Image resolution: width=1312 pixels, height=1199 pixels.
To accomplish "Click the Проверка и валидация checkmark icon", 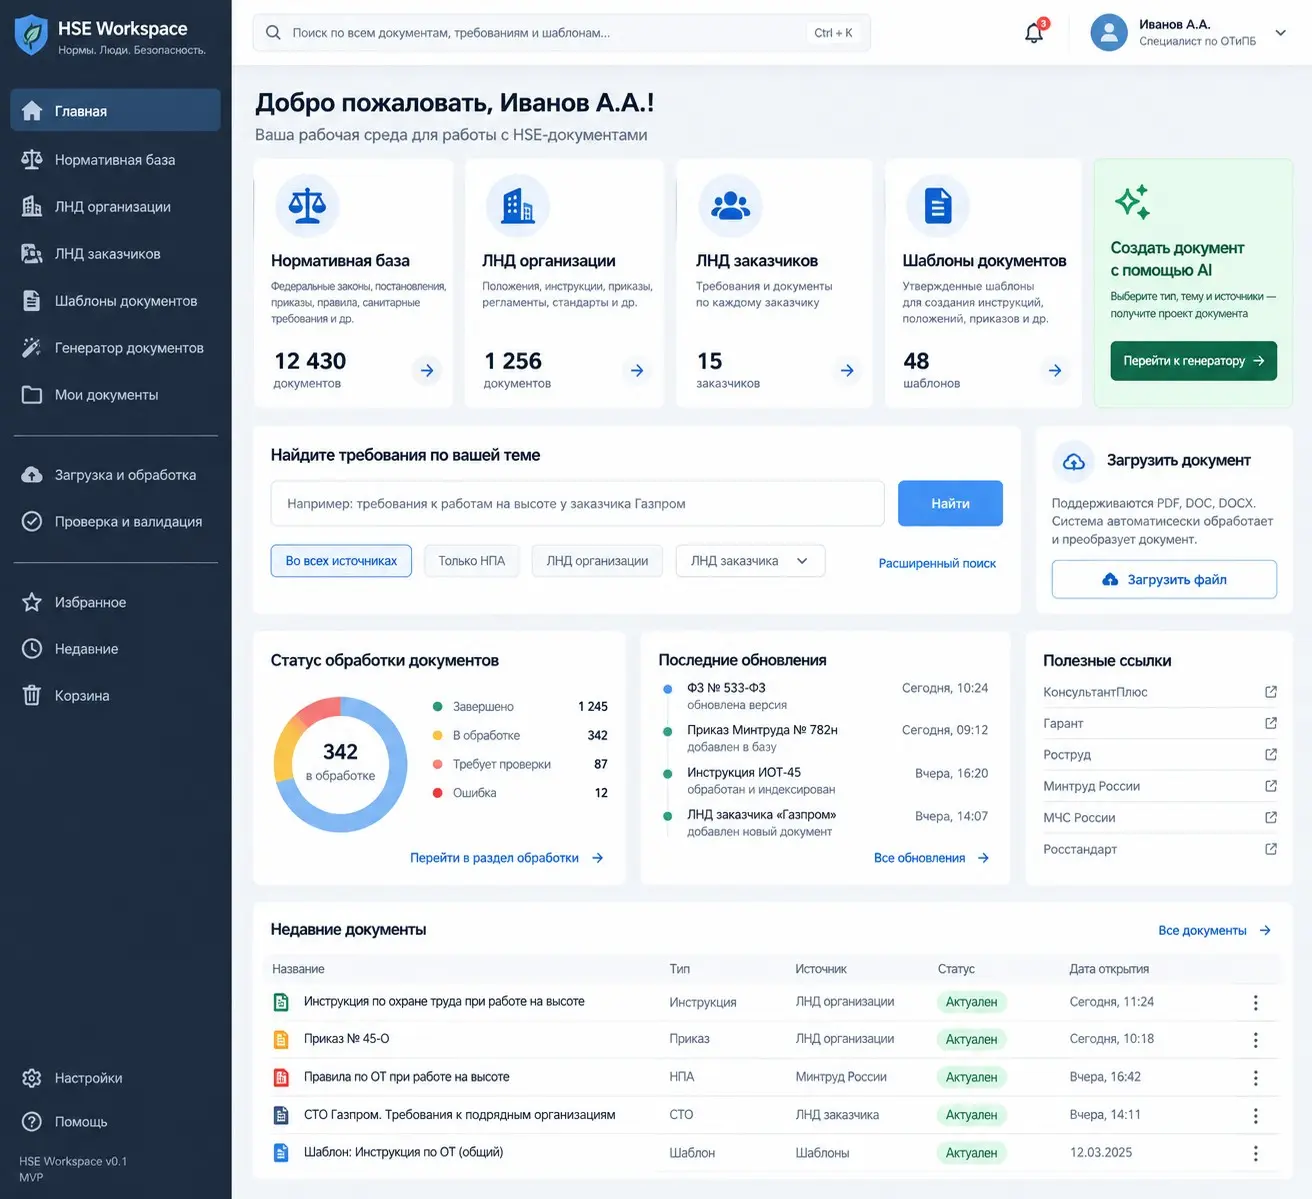I will click(x=32, y=521).
